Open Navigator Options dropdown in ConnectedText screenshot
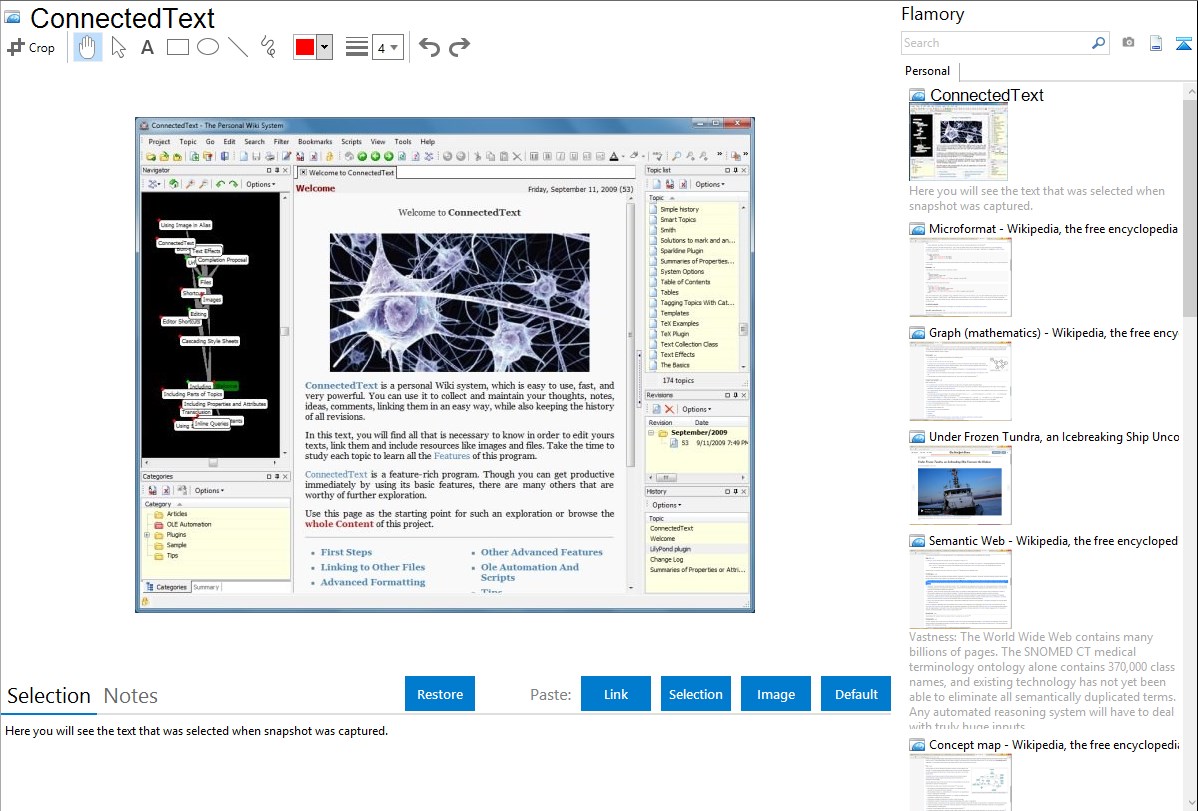The height and width of the screenshot is (811, 1198). coord(261,184)
